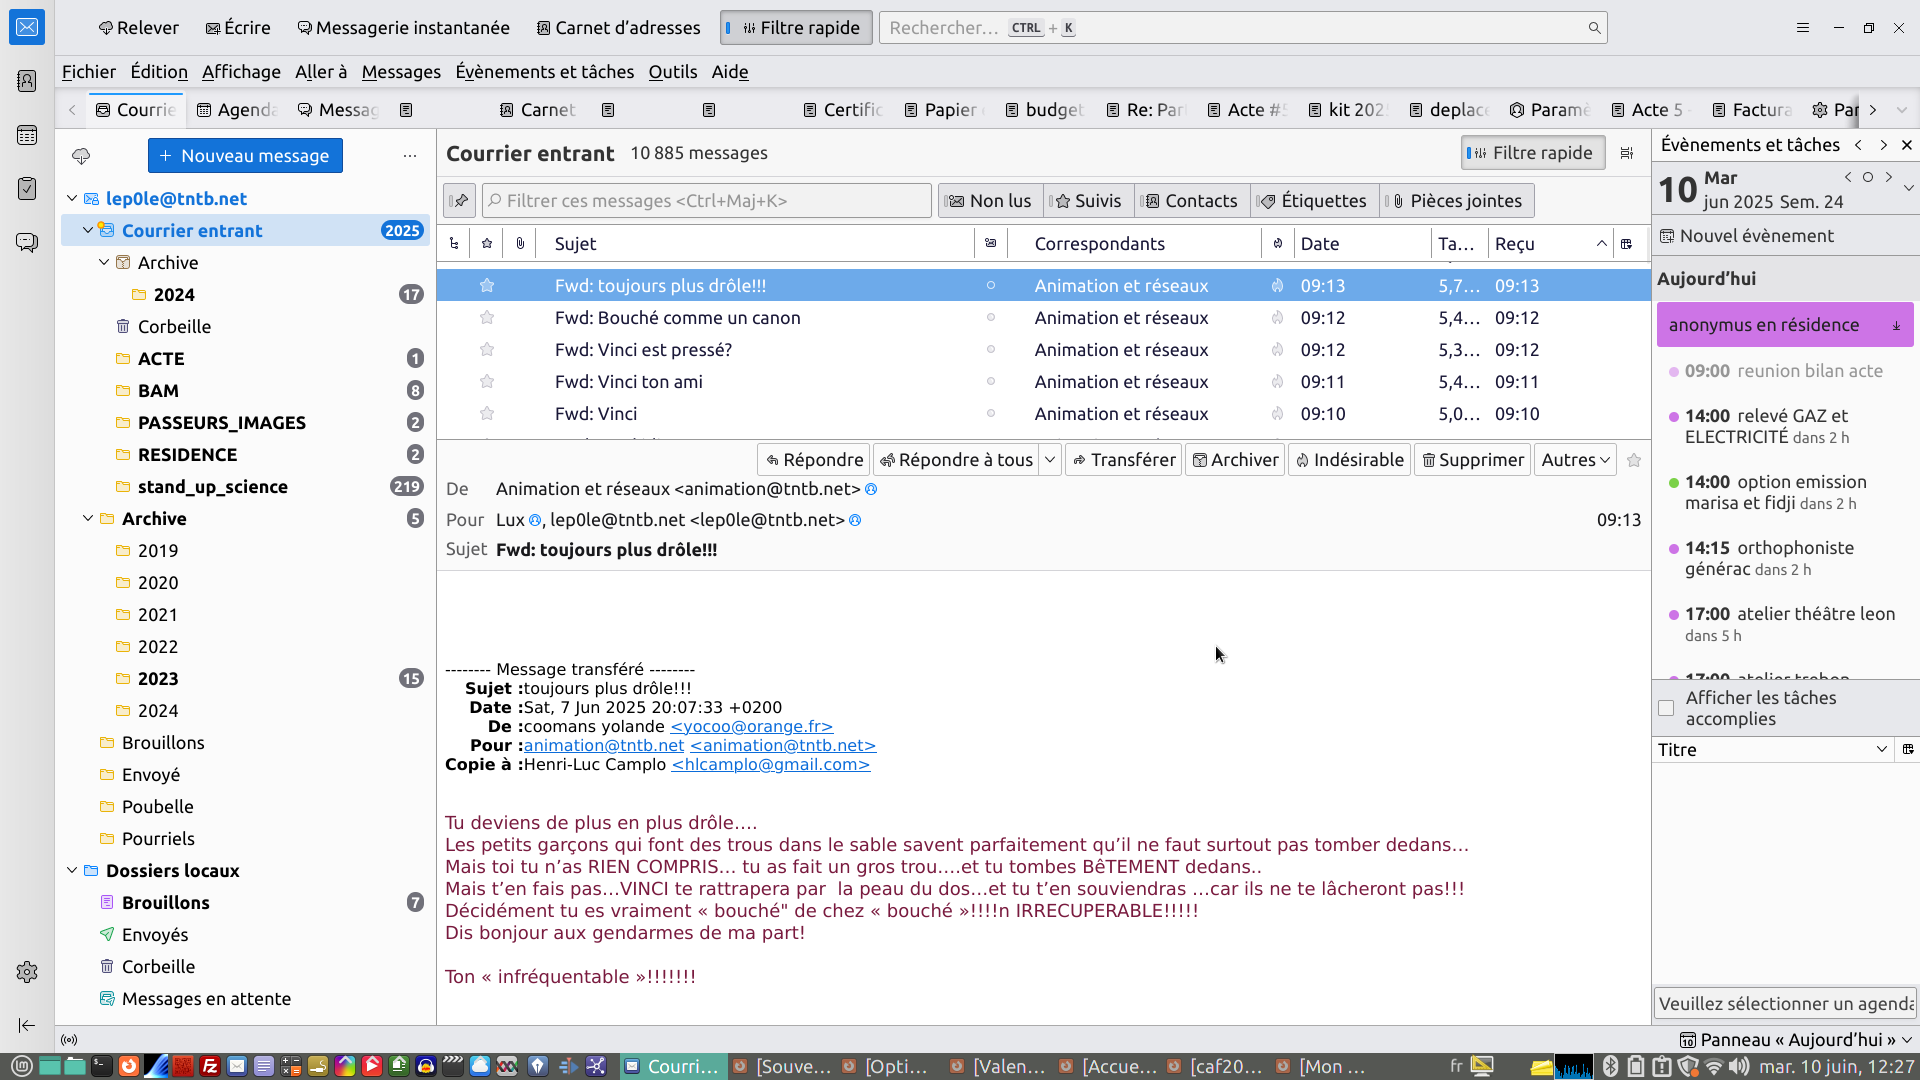Click the get messages cloud icon
Image resolution: width=1920 pixels, height=1080 pixels.
click(81, 156)
